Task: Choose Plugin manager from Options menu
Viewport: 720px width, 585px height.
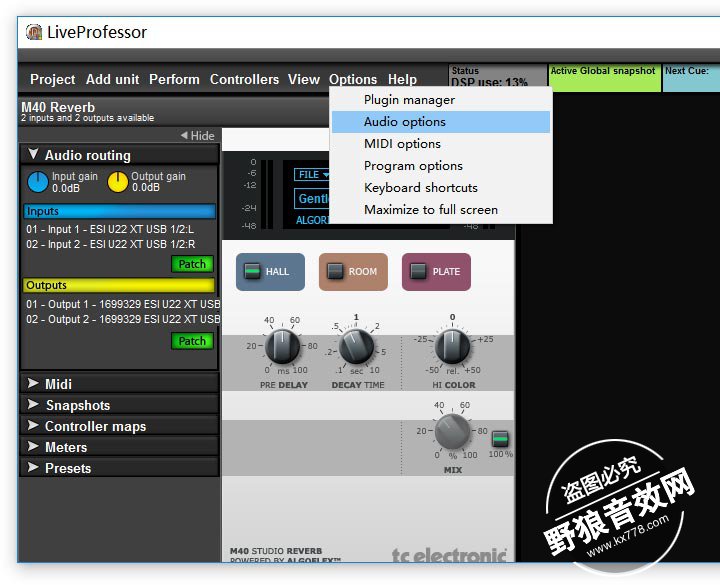Action: (x=441, y=100)
